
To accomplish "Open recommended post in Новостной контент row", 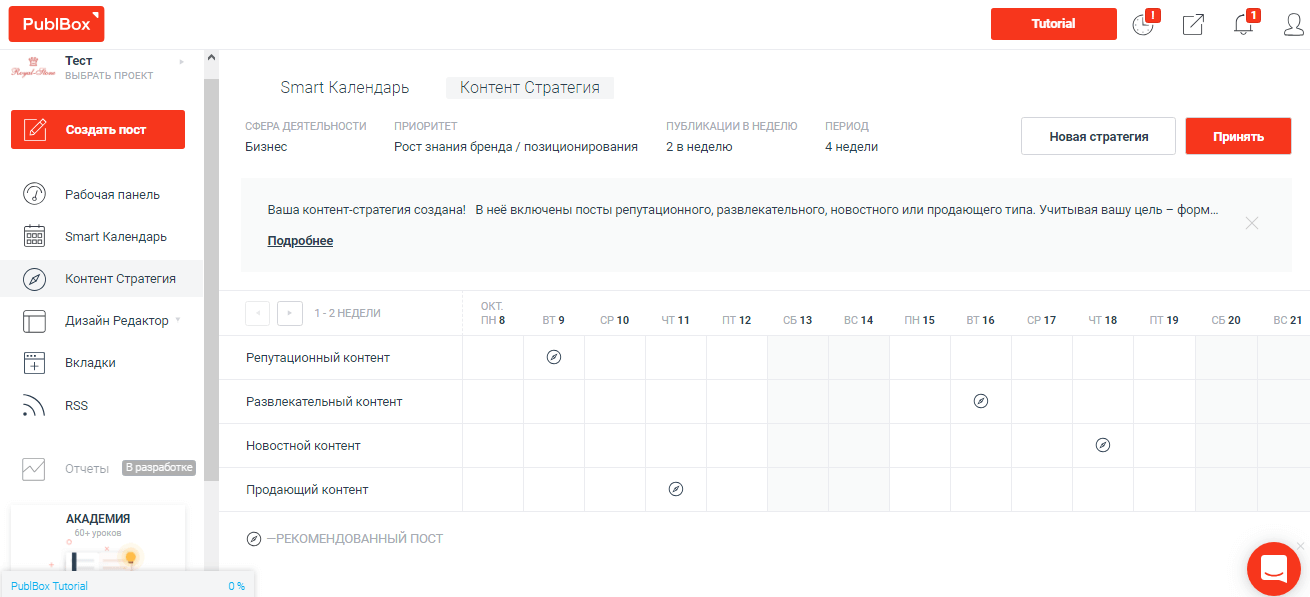I will (1103, 445).
